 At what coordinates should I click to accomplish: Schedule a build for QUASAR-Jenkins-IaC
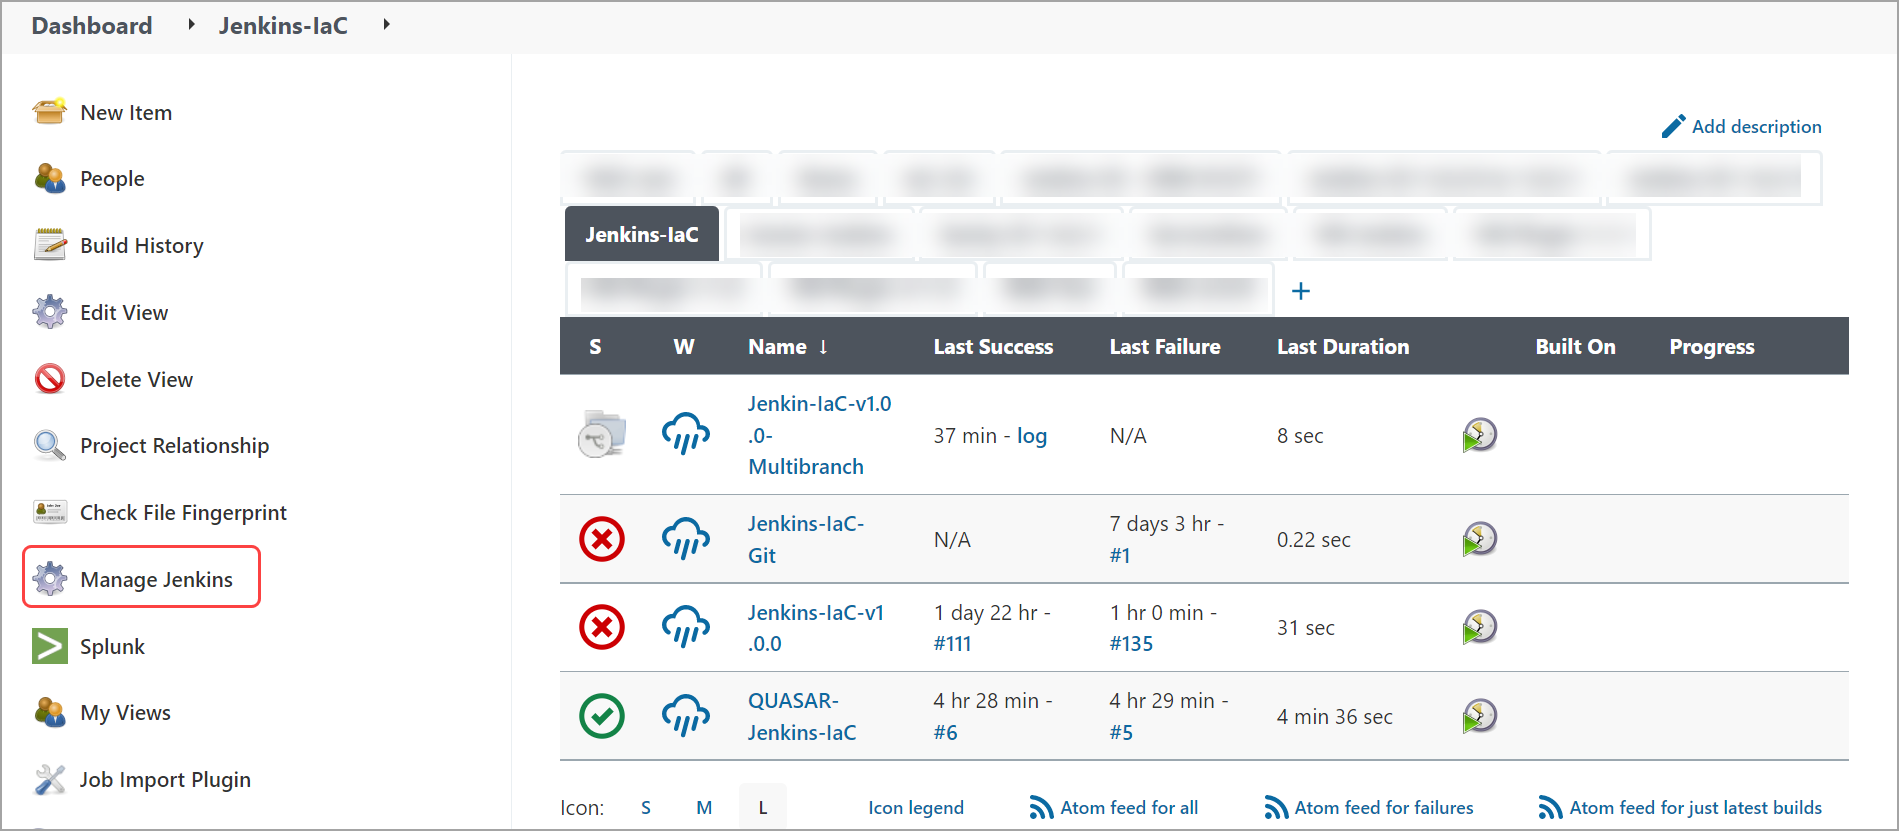pyautogui.click(x=1479, y=716)
